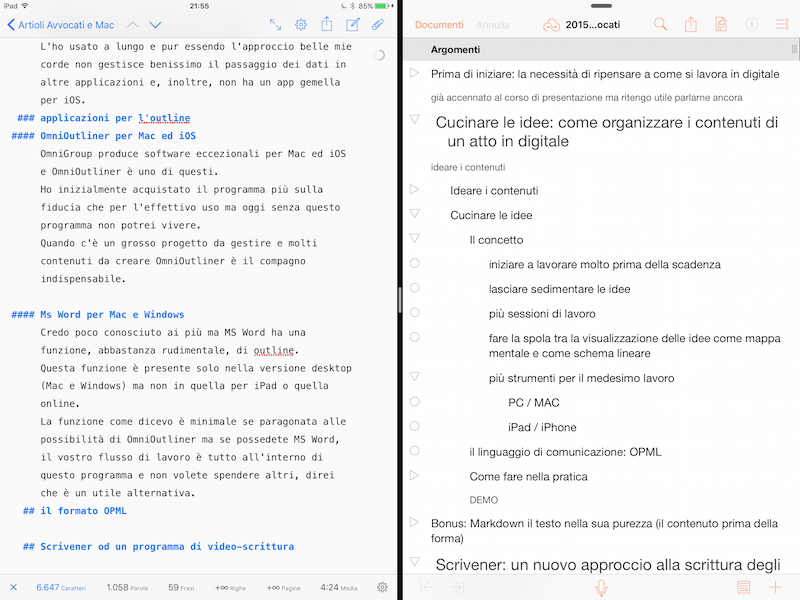Image resolution: width=800 pixels, height=600 pixels.
Task: Search the outline with magnifier icon
Action: (x=660, y=24)
